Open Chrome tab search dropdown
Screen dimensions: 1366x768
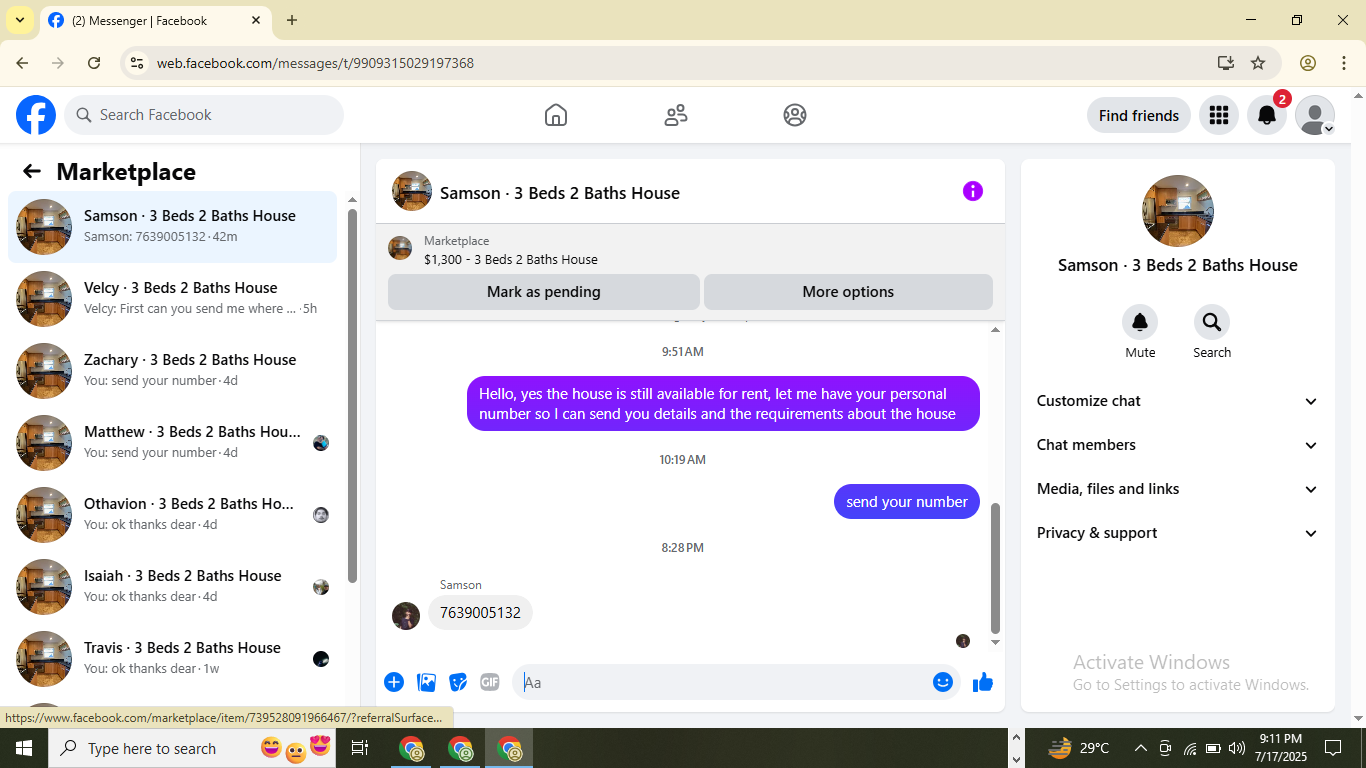[20, 20]
